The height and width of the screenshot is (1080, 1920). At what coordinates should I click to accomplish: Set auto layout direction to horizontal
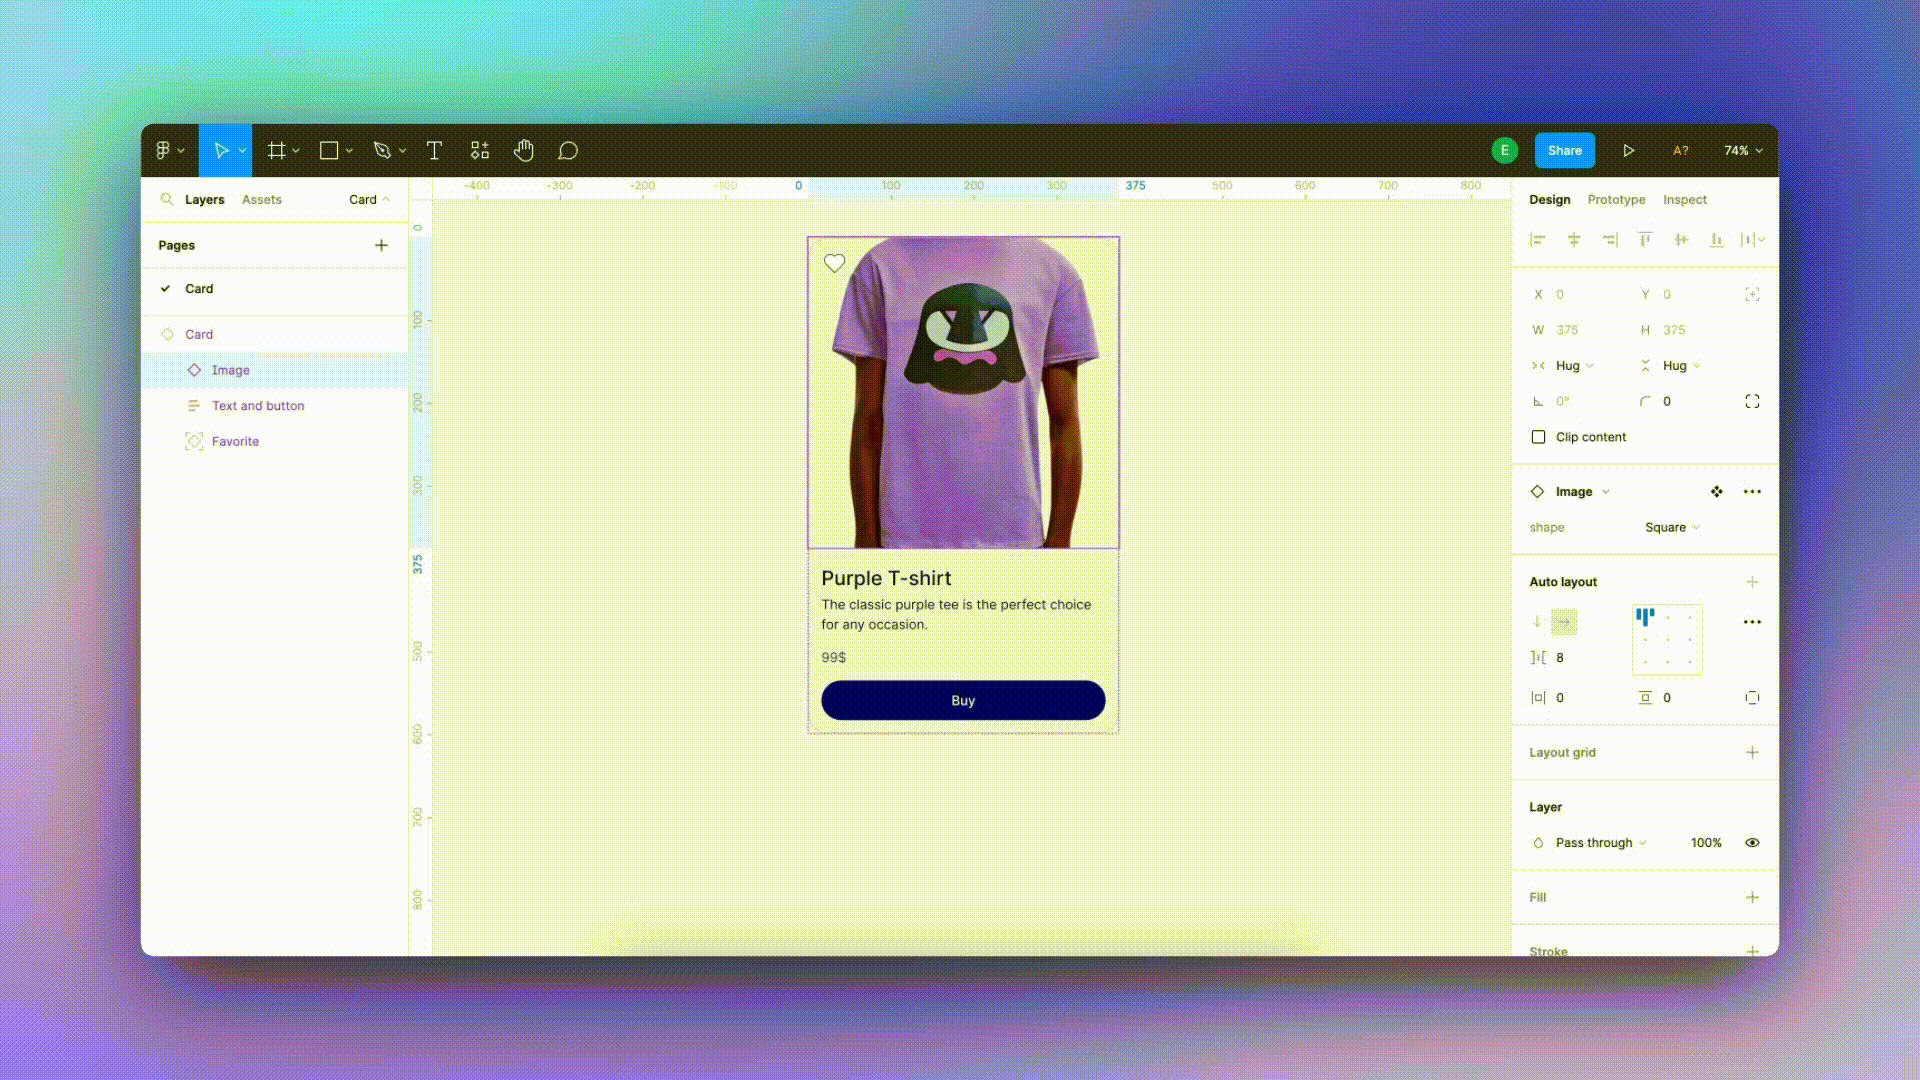coord(1564,622)
